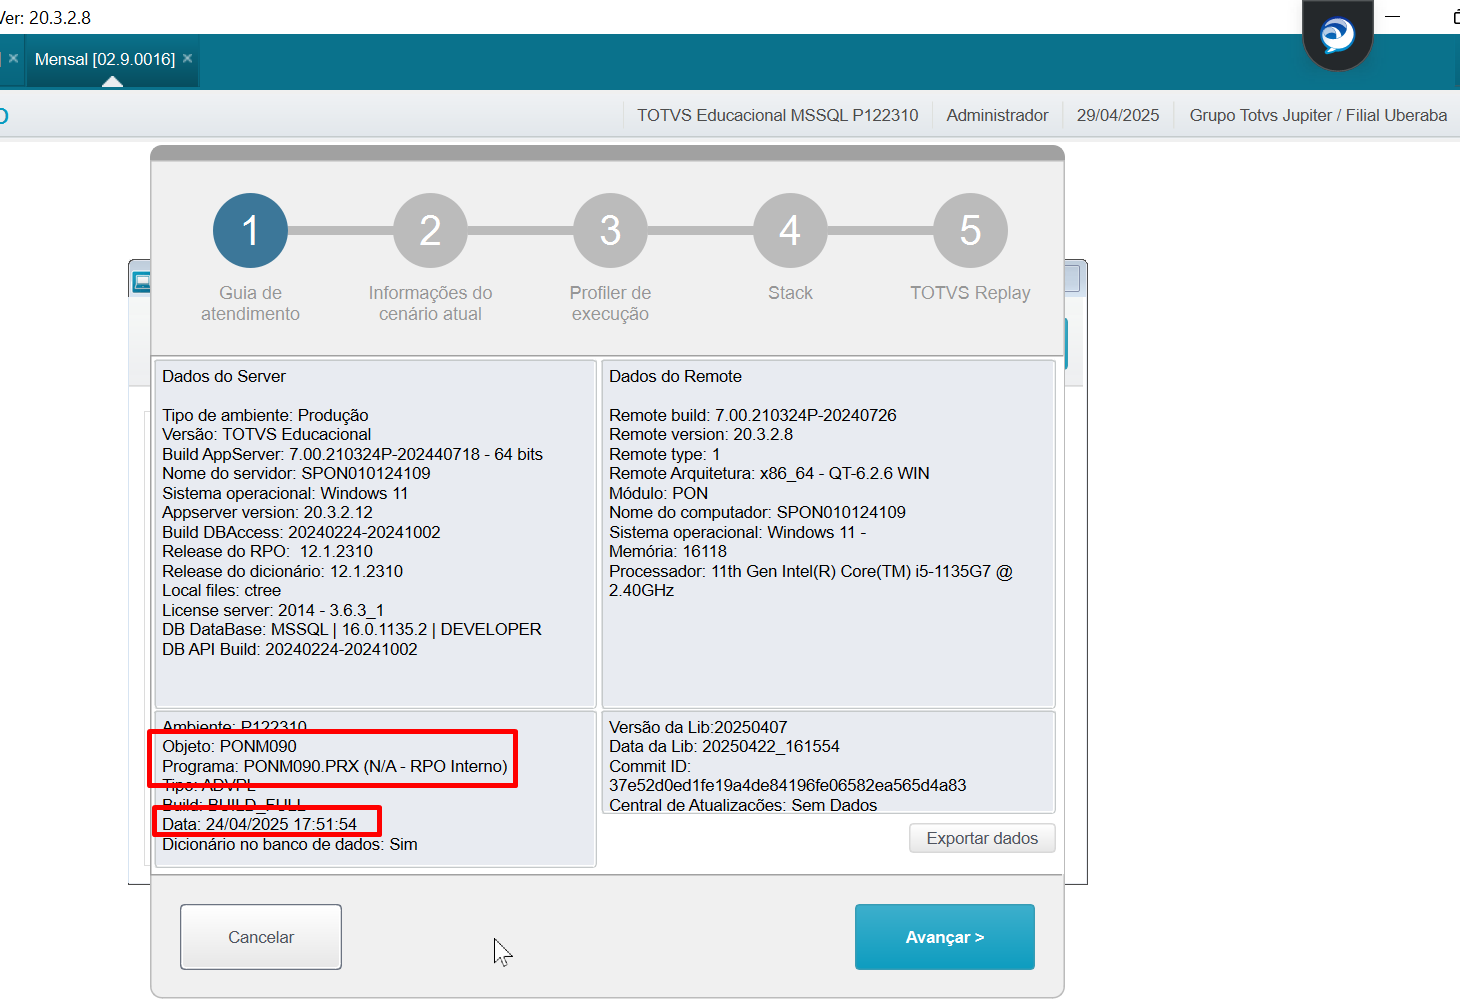Click the 'Dados do Remote' heading
Image resolution: width=1460 pixels, height=1000 pixels.
(x=676, y=376)
